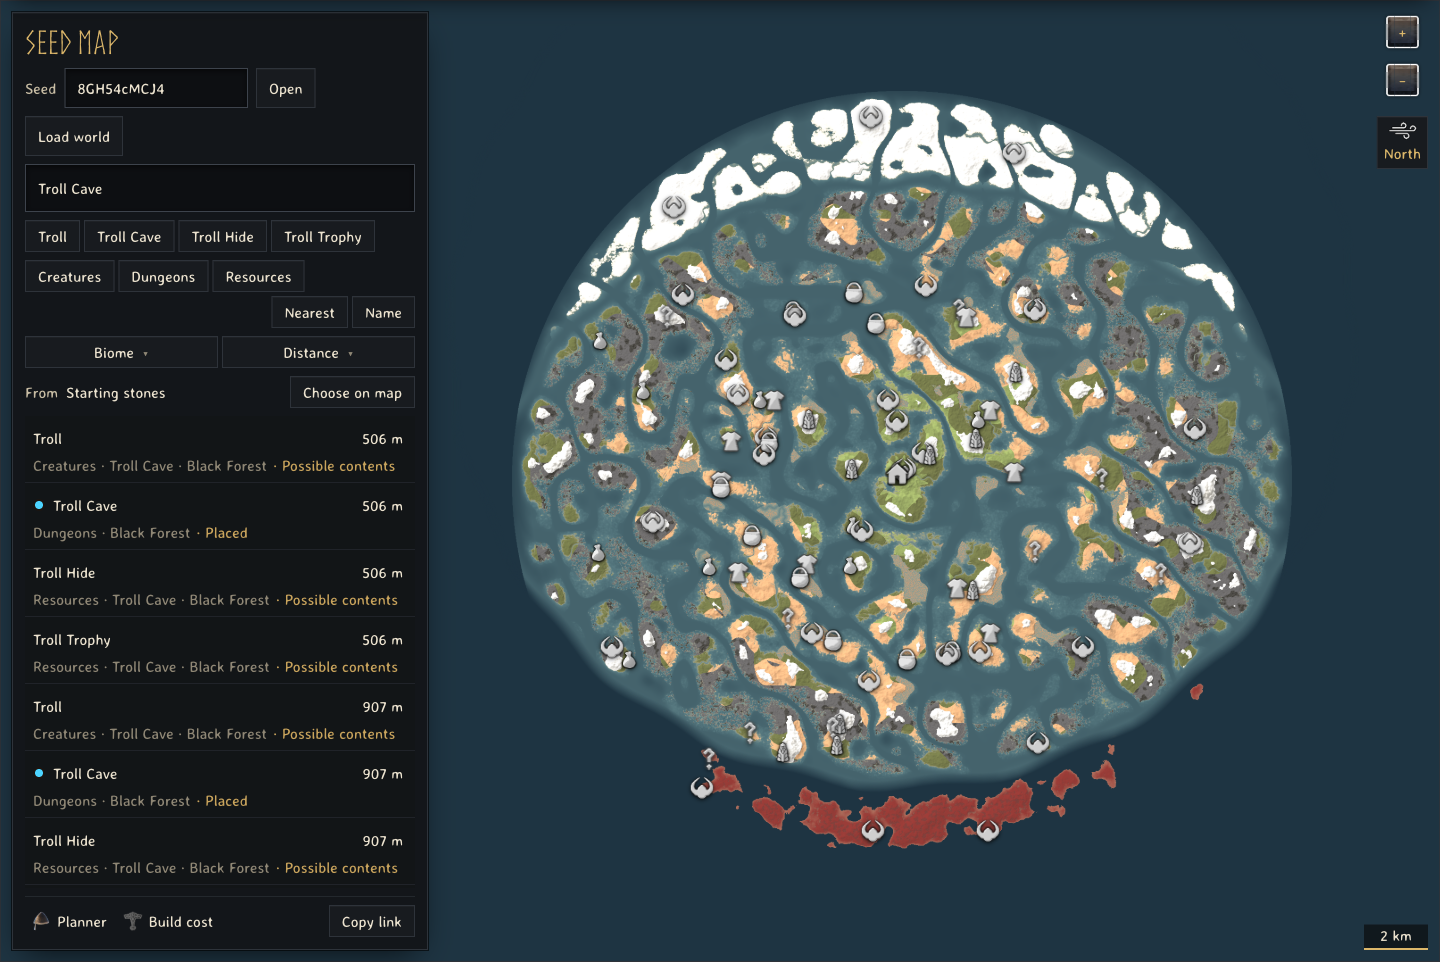
Task: Open the Distance dropdown
Action: 318,353
